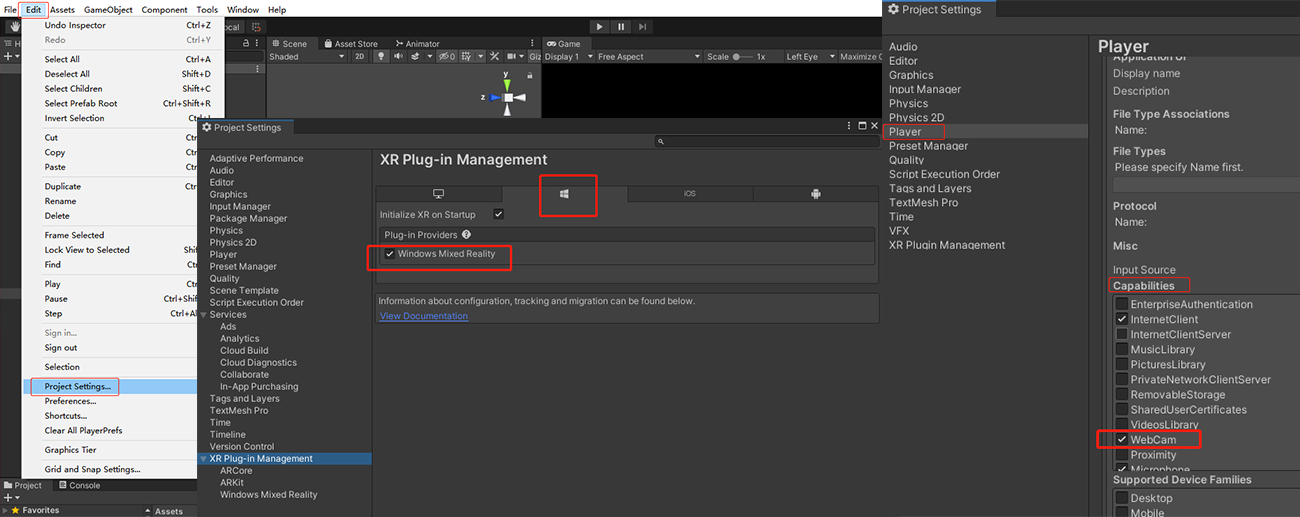Choose Clear All PlayerPrefs menu entry

point(83,430)
